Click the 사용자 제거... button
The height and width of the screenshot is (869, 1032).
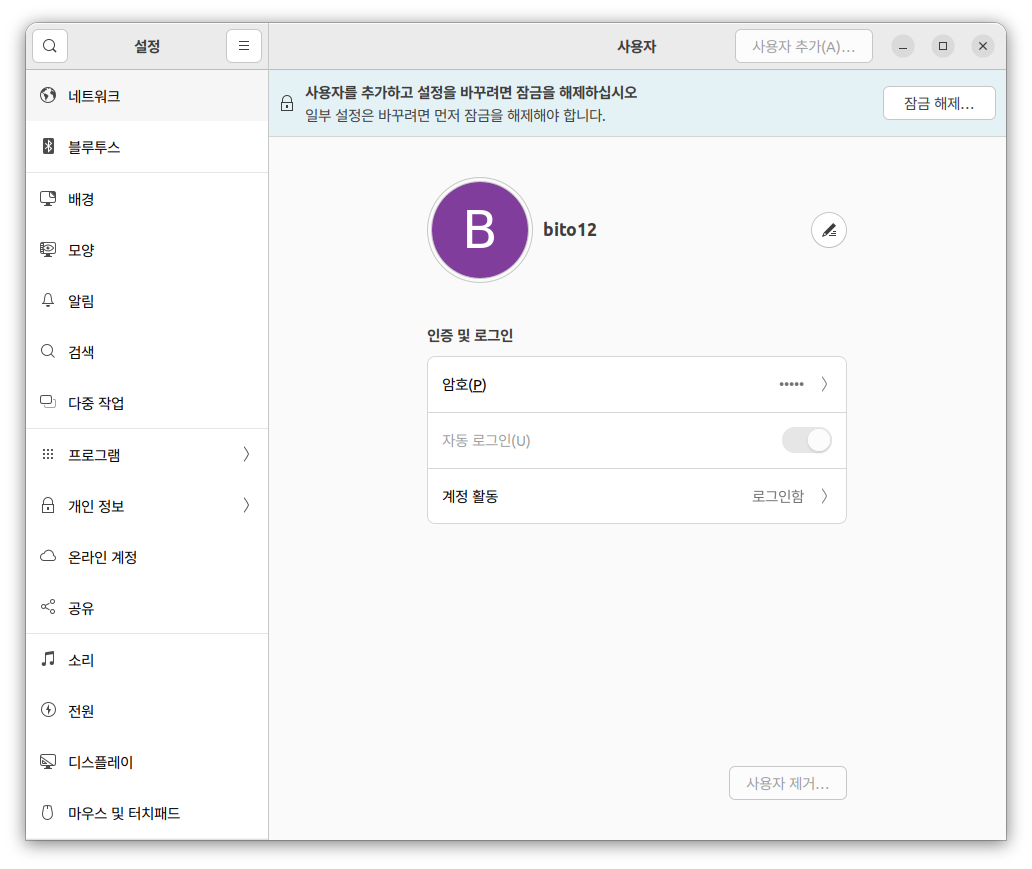pyautogui.click(x=788, y=783)
